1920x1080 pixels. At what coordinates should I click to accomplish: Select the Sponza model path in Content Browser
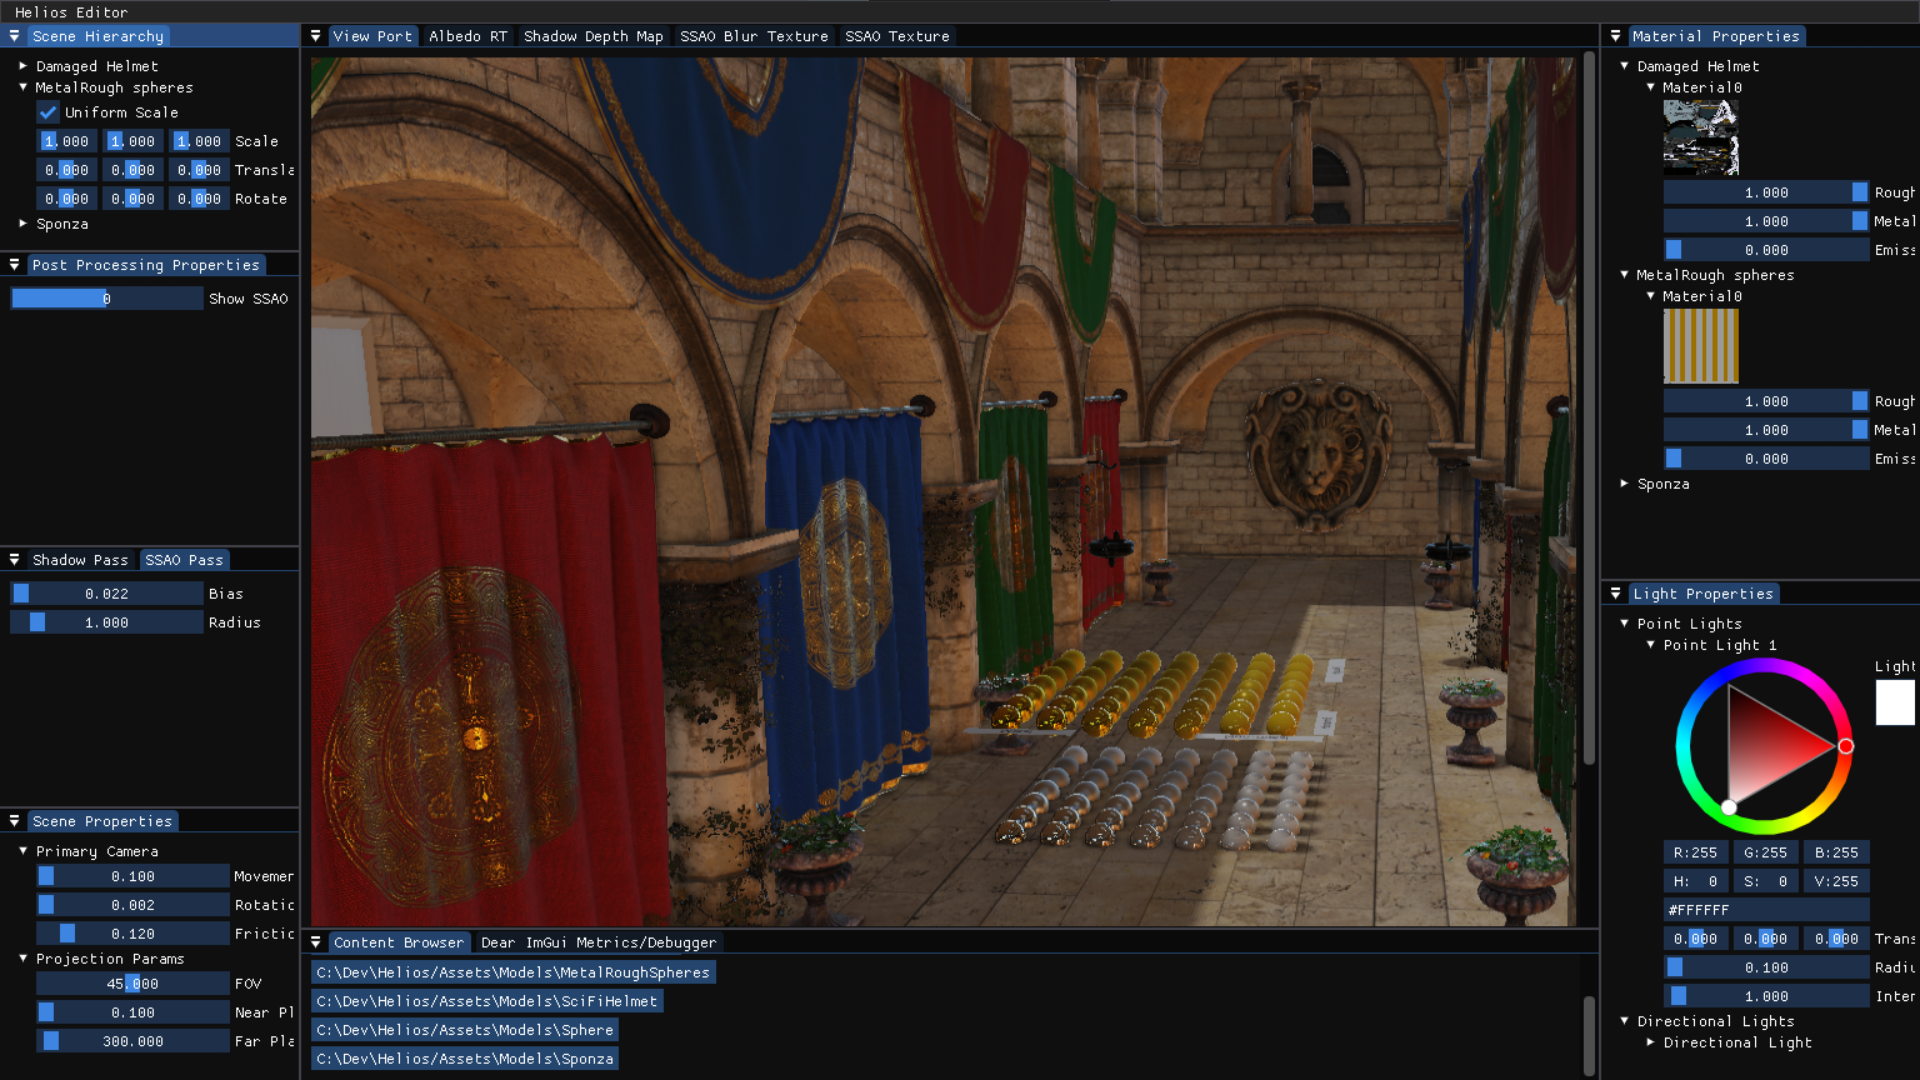point(465,1059)
